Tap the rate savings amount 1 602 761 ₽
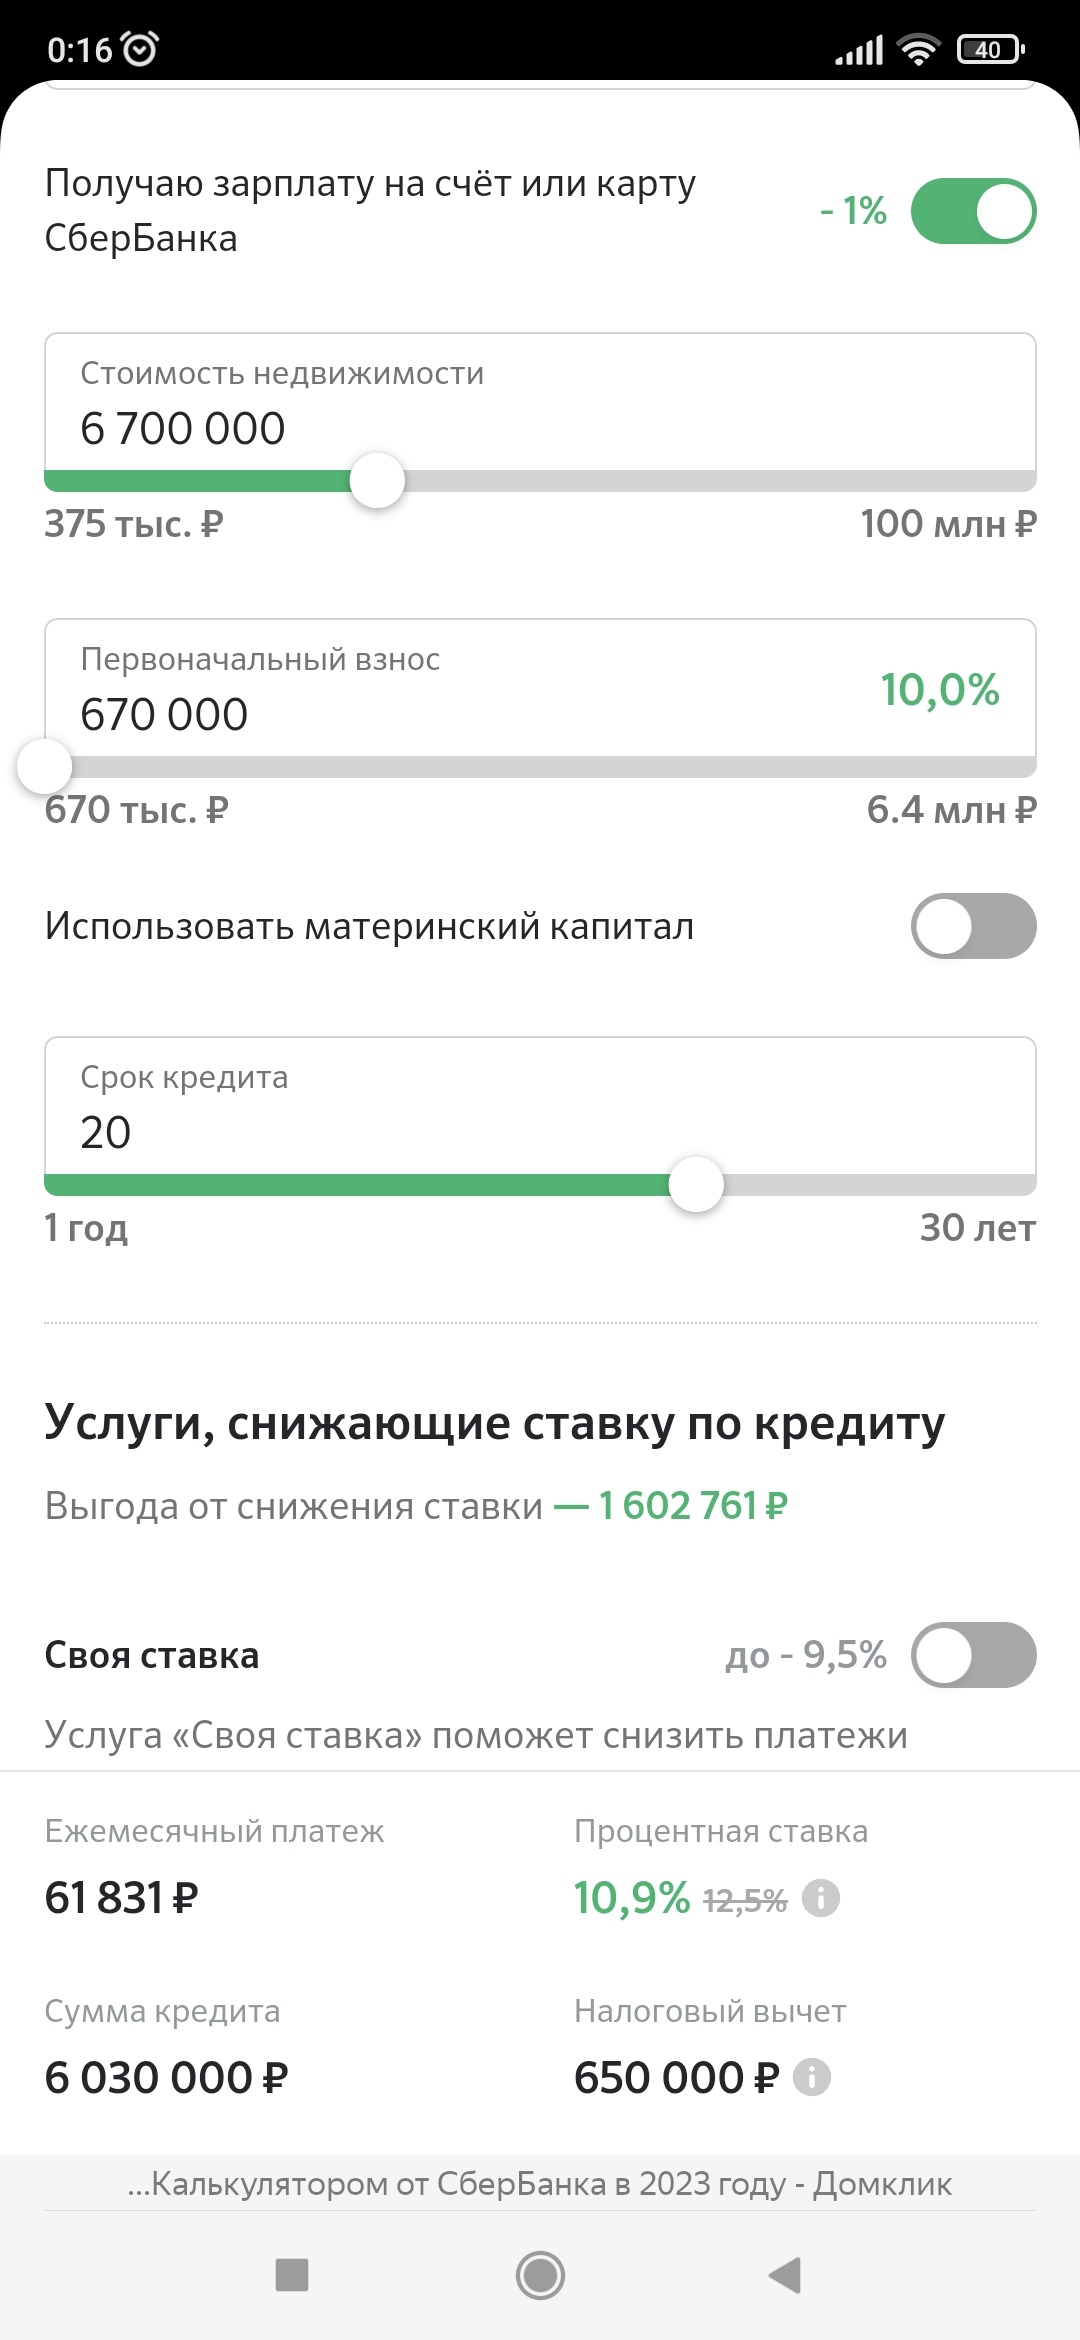This screenshot has width=1080, height=2340. (693, 1506)
